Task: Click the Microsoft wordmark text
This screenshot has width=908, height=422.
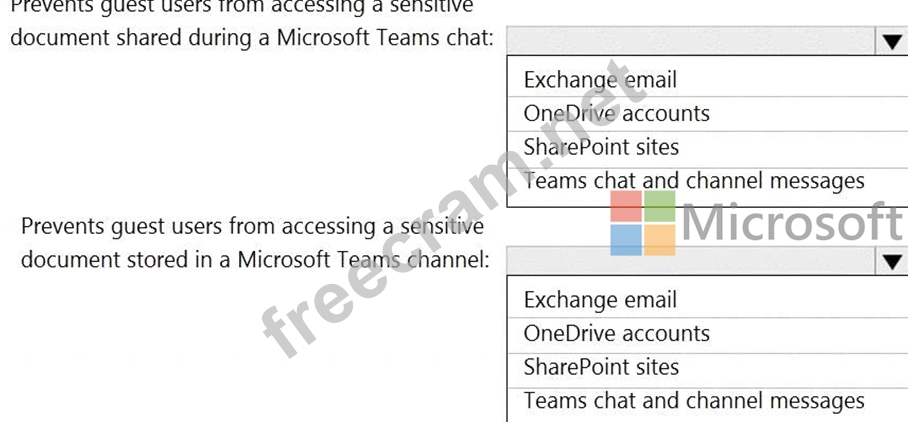Action: click(x=792, y=223)
